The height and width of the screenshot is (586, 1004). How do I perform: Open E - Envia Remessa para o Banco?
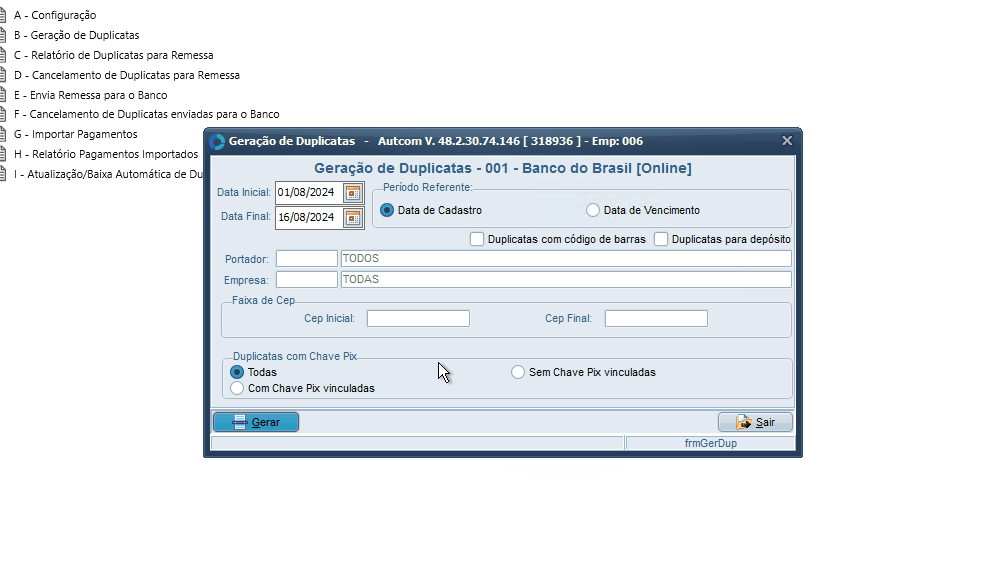click(90, 95)
